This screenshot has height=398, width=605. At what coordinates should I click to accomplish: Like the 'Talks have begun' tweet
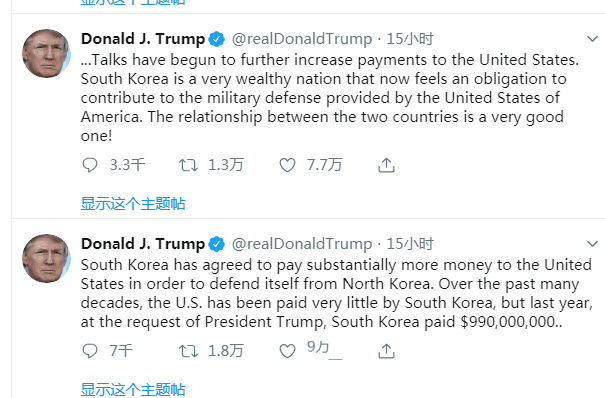(x=287, y=165)
